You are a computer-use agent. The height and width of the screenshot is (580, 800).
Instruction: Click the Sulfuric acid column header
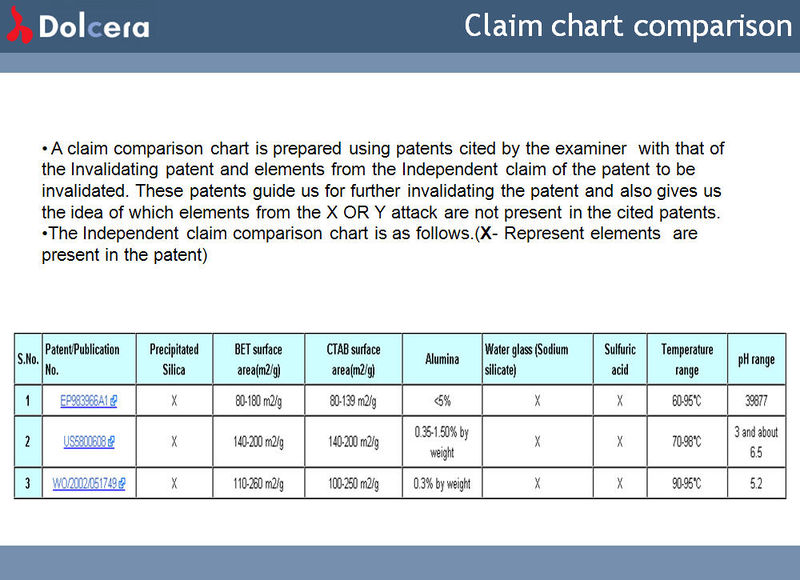pos(620,359)
